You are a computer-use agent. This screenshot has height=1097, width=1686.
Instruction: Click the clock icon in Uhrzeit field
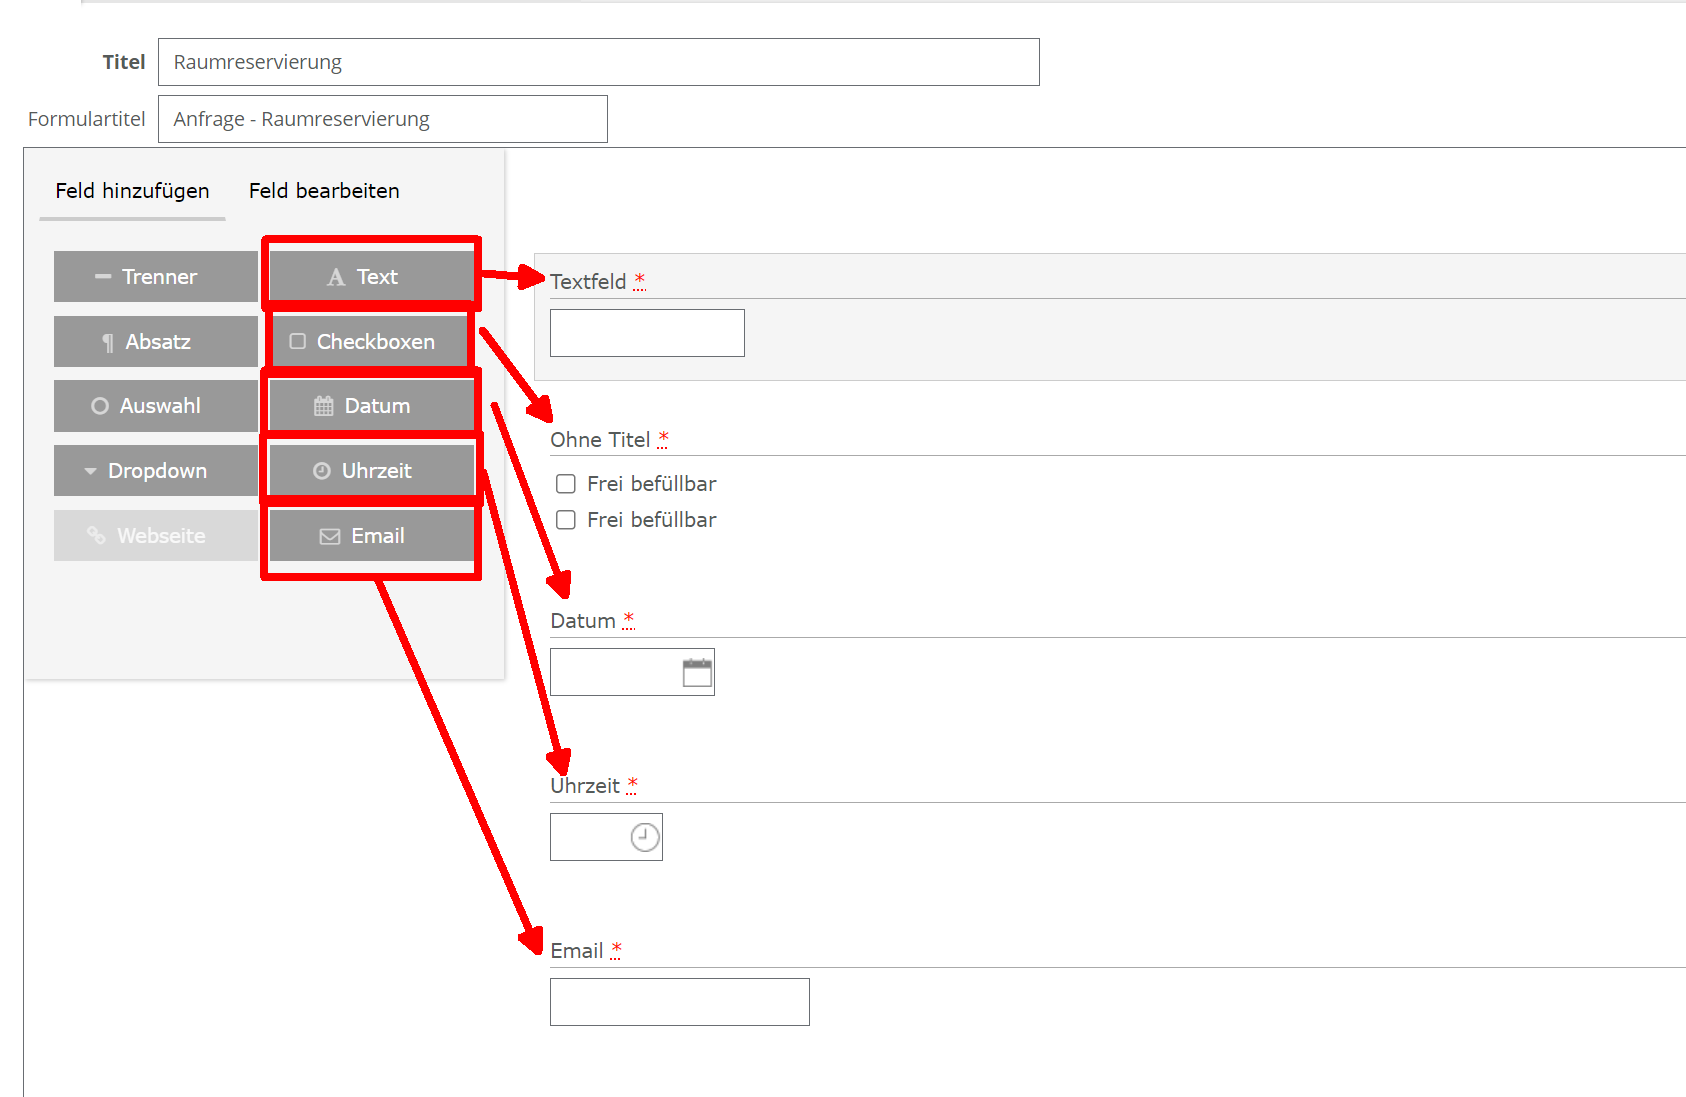(645, 837)
